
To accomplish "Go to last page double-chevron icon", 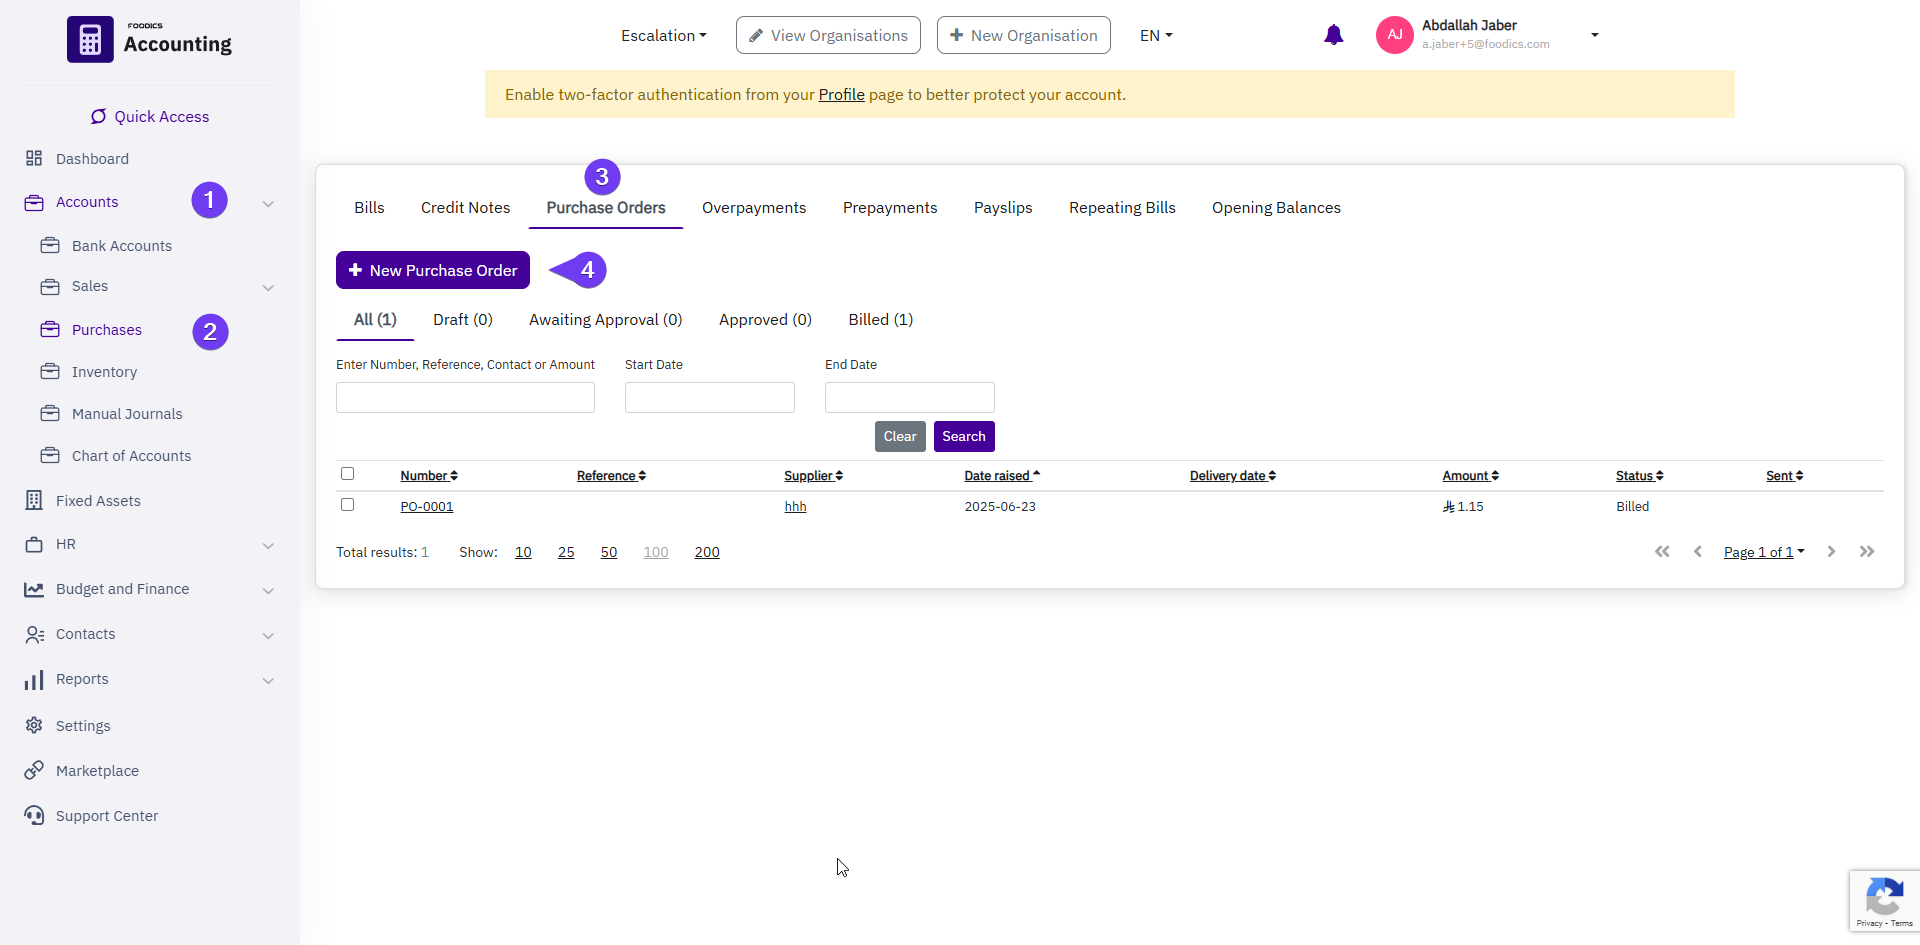I will (x=1866, y=552).
